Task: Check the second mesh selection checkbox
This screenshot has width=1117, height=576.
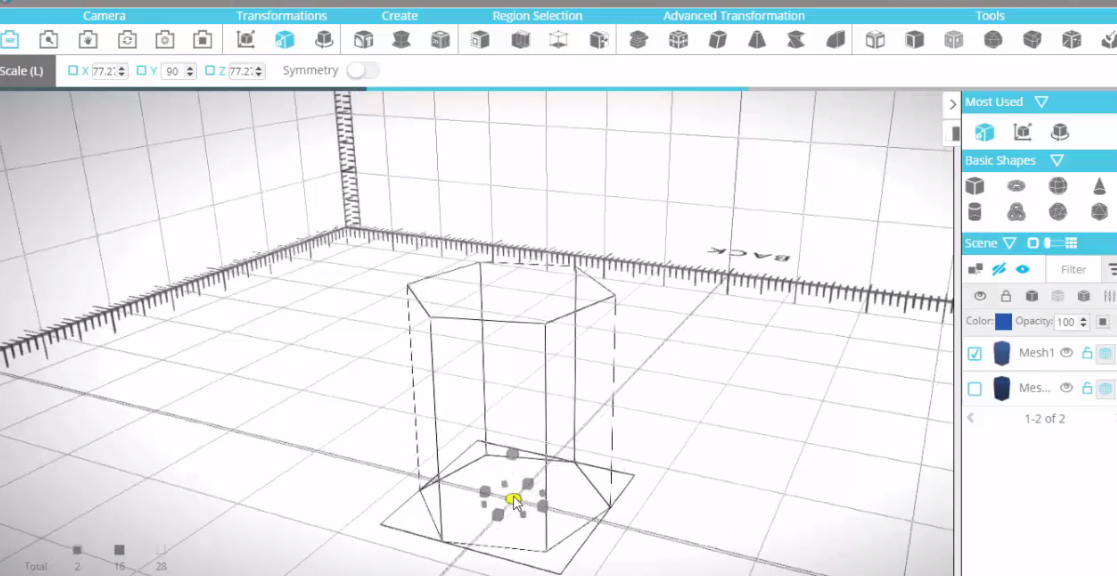Action: (x=975, y=389)
